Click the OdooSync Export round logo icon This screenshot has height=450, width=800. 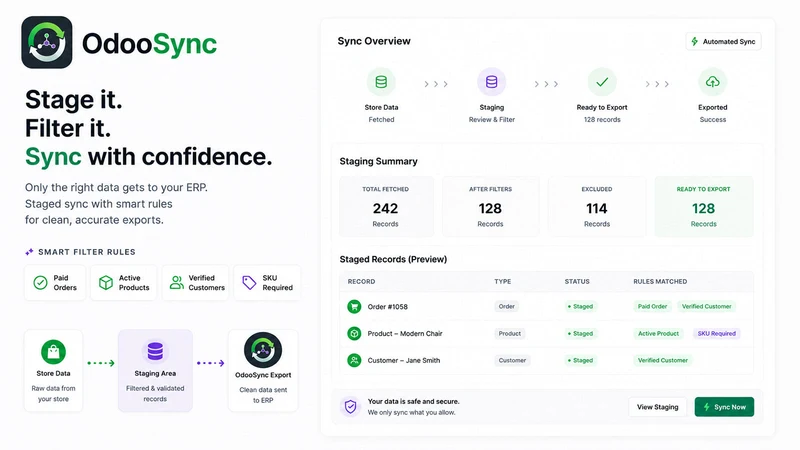click(263, 350)
